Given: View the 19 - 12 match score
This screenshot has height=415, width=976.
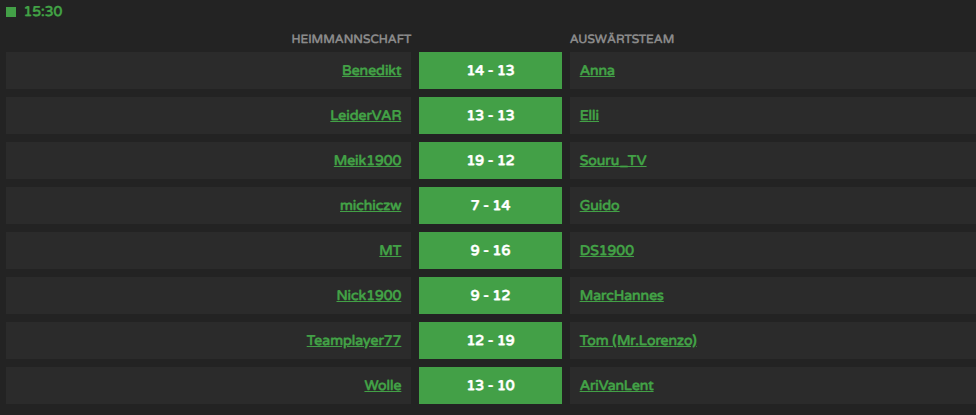Looking at the screenshot, I should (490, 161).
